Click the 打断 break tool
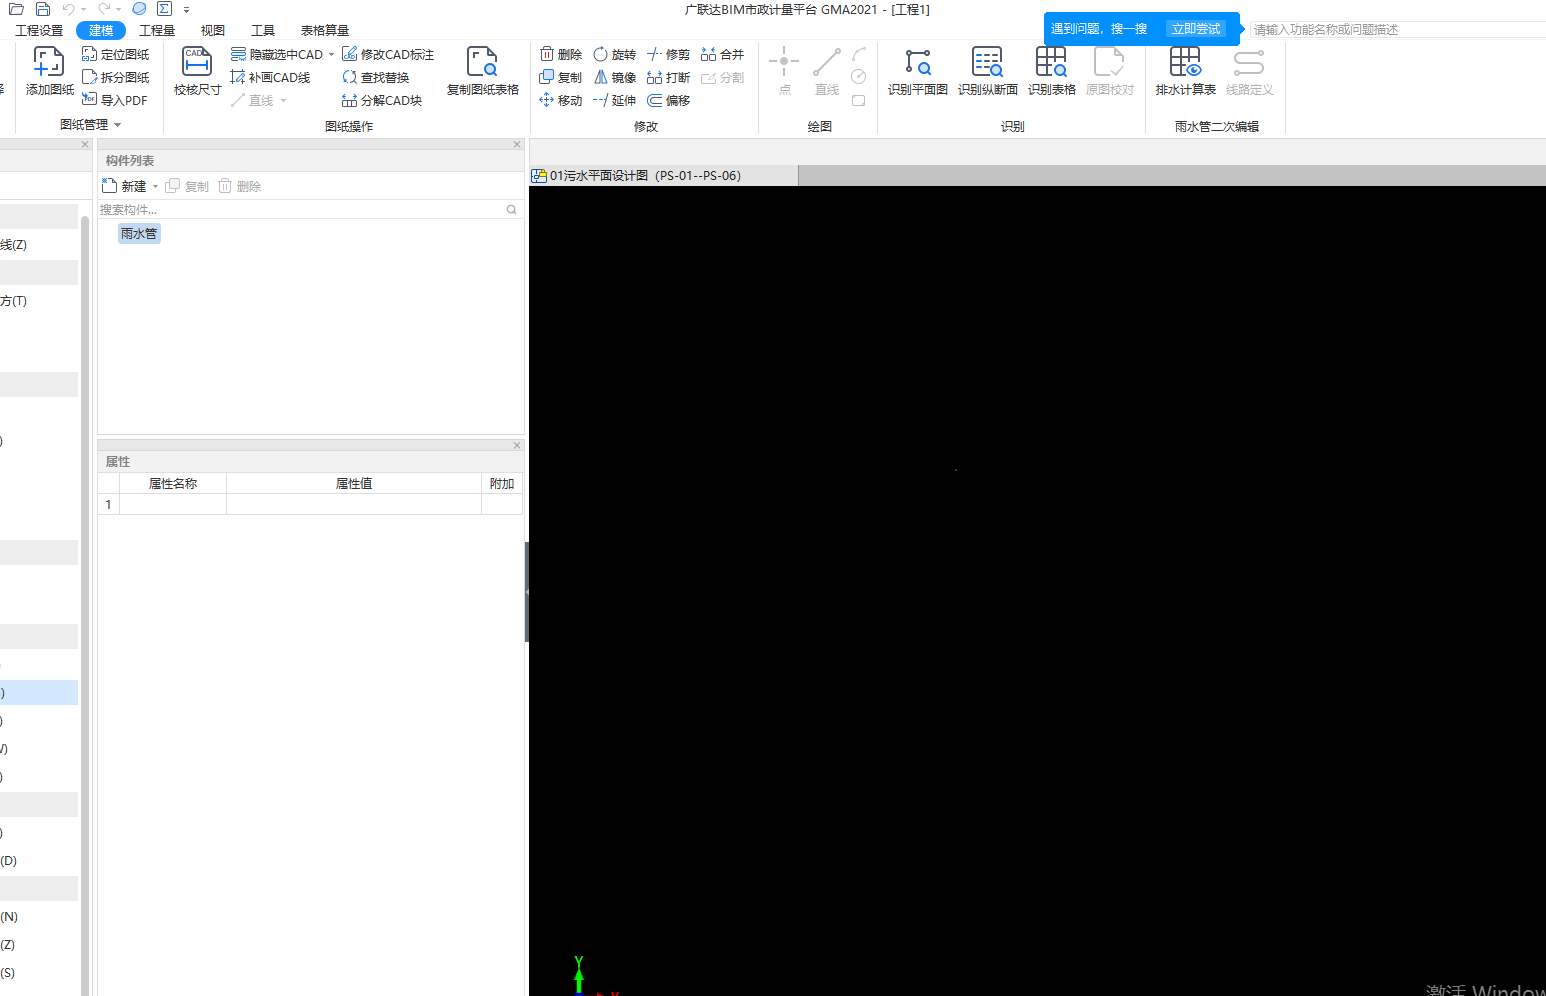1546x996 pixels. tap(669, 77)
